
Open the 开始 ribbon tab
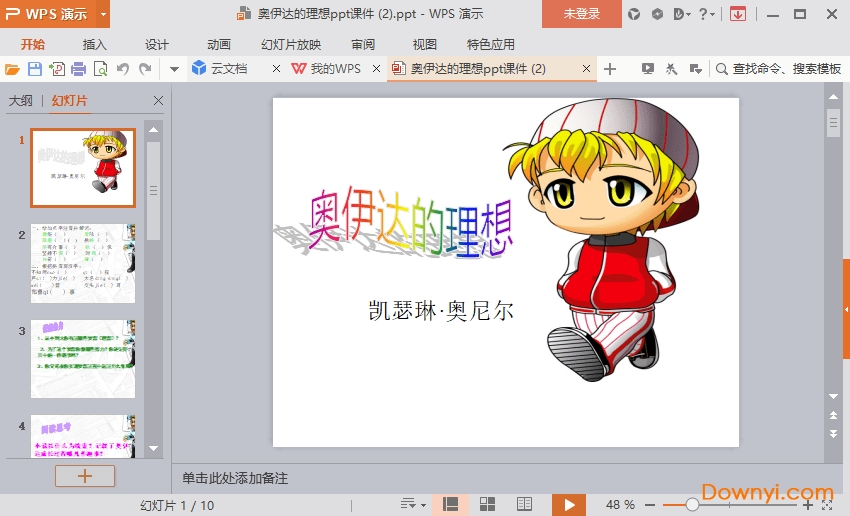click(x=33, y=44)
